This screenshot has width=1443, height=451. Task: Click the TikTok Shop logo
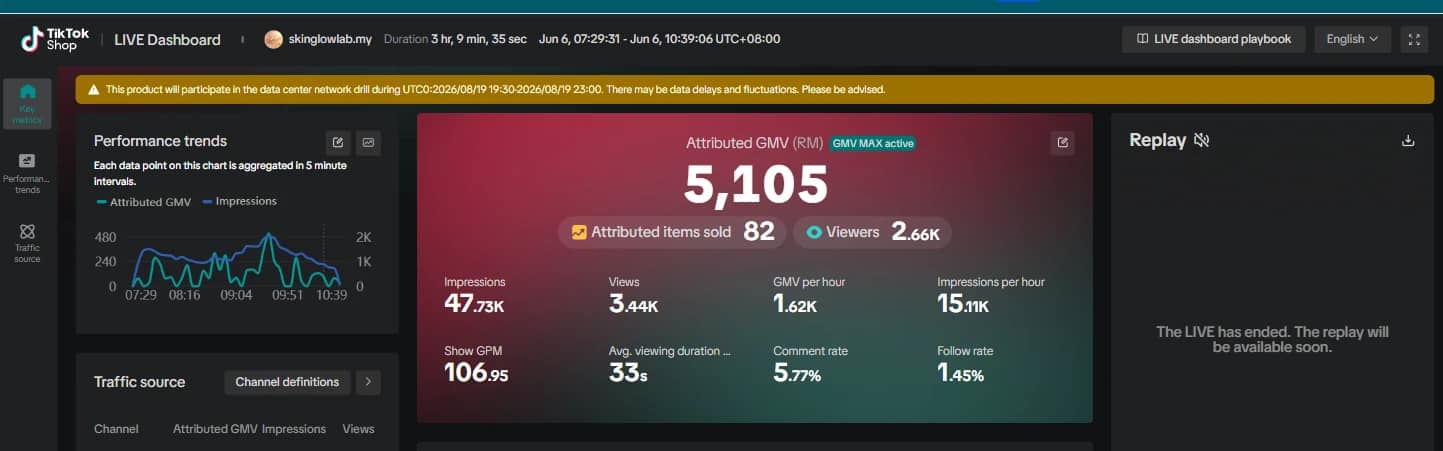click(x=55, y=40)
